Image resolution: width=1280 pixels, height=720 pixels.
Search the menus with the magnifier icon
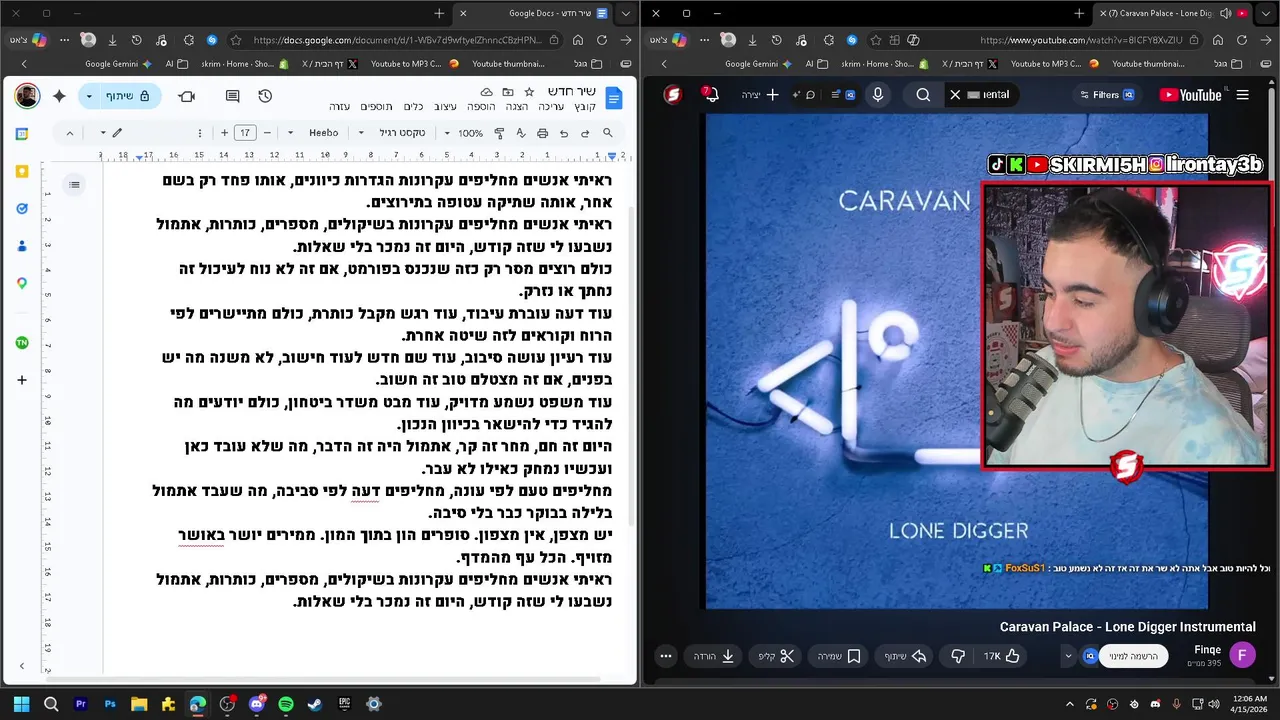[608, 133]
